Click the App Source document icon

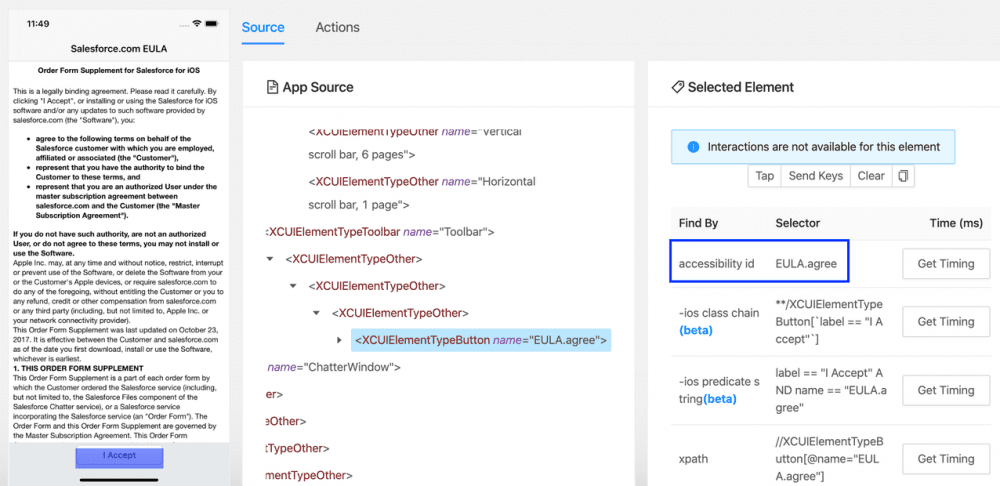pos(271,88)
